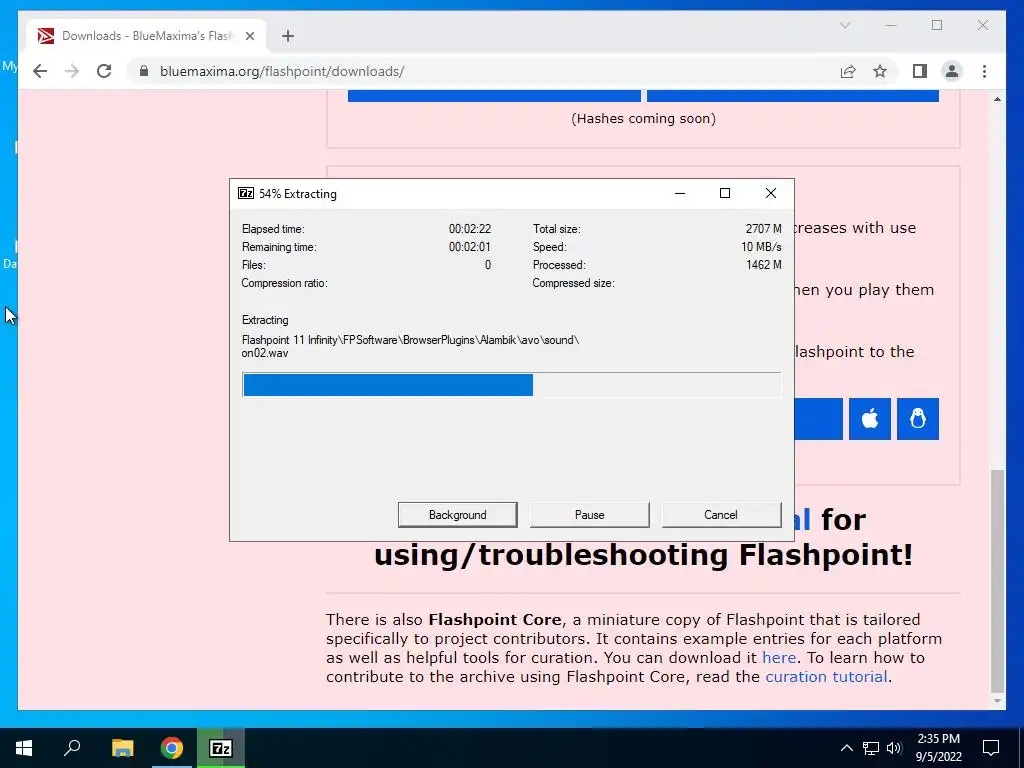Open Chrome's three-dot menu

click(x=984, y=71)
